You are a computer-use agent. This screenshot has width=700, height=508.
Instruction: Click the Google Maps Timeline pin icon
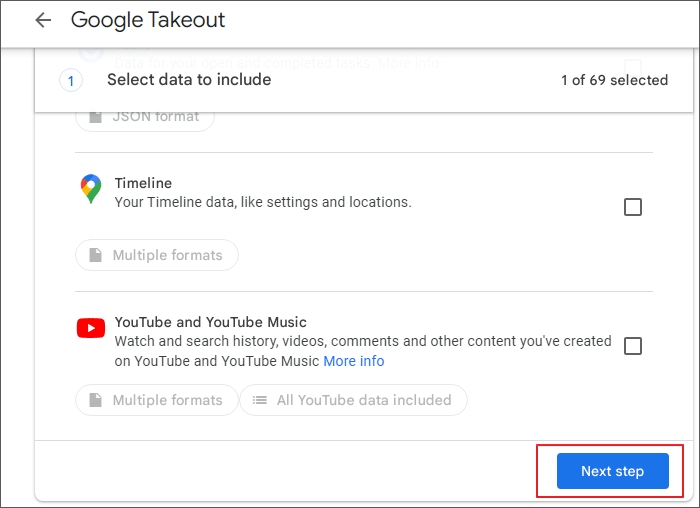coord(91,188)
